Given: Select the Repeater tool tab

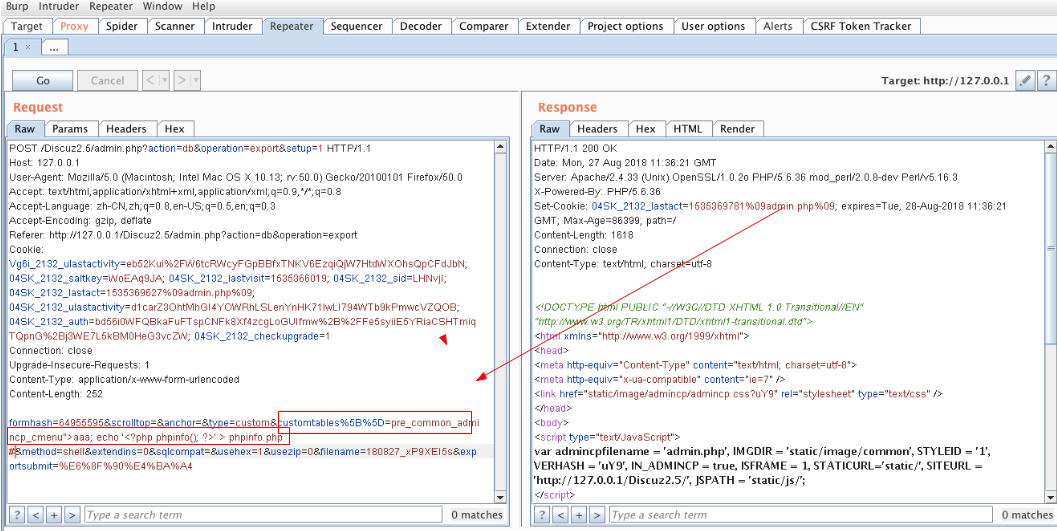Looking at the screenshot, I should 291,26.
